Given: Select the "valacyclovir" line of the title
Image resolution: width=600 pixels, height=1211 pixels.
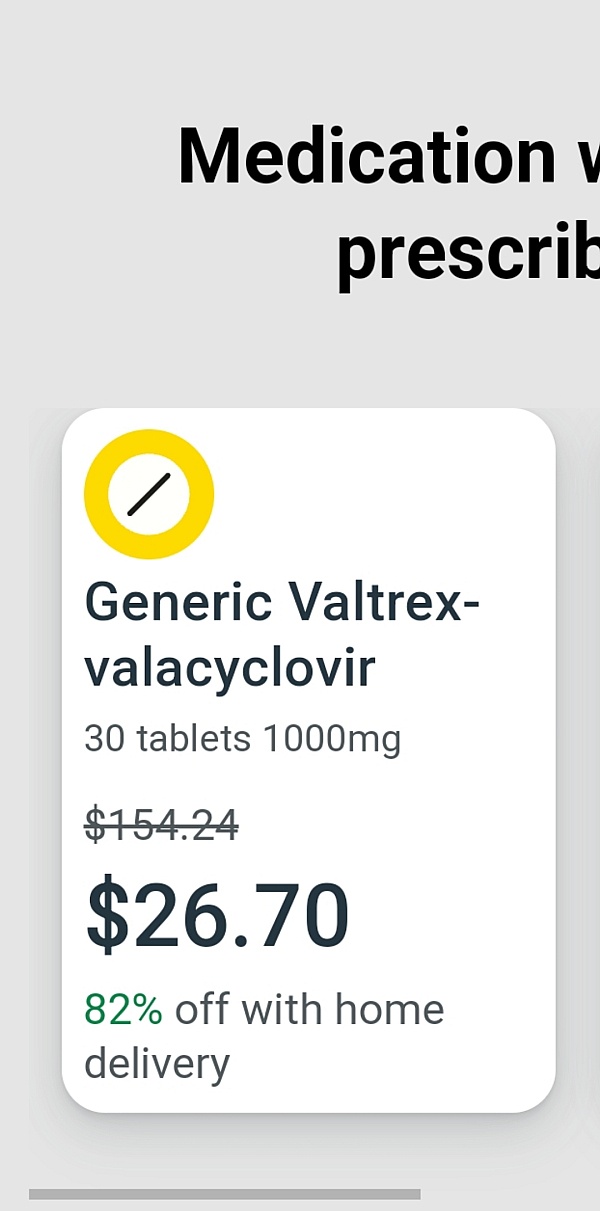Looking at the screenshot, I should (x=229, y=668).
